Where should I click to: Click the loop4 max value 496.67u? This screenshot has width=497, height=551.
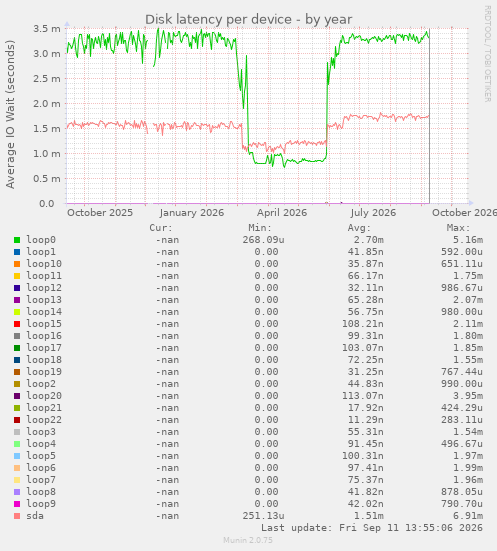coord(462,444)
